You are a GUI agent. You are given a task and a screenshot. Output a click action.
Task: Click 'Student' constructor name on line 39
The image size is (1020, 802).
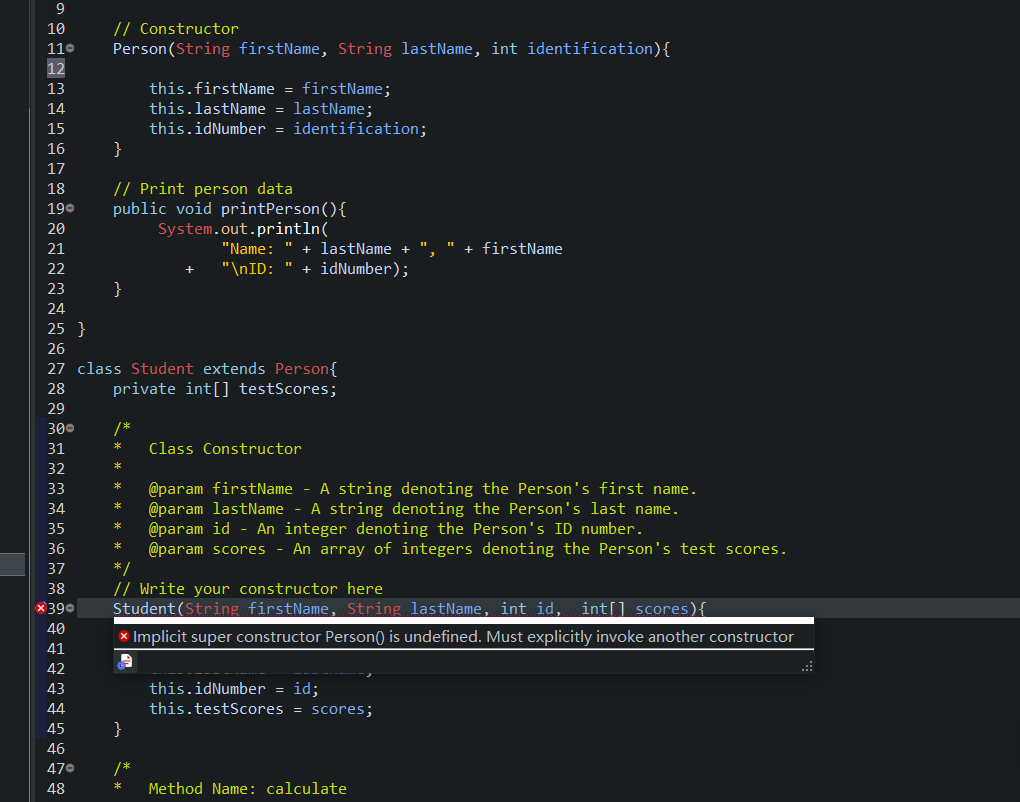(x=144, y=609)
